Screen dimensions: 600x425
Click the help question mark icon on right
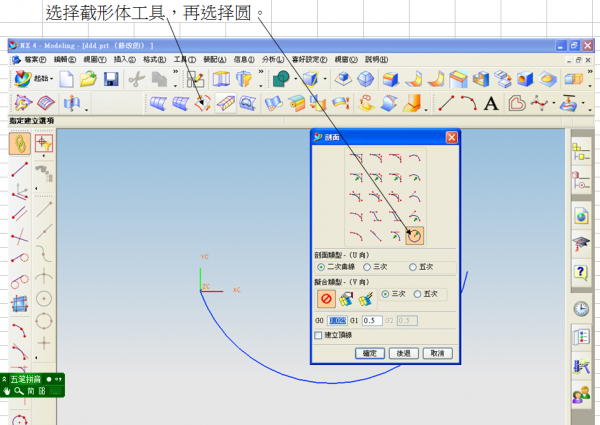coord(581,272)
